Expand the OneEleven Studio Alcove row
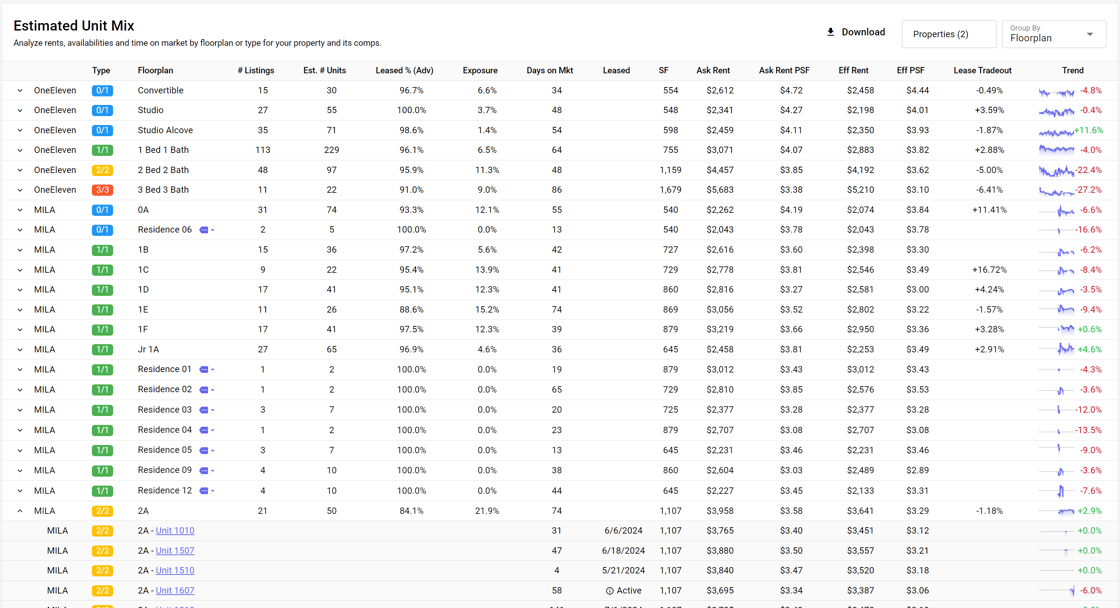Screen dimensions: 1120x608 pyautogui.click(x=20, y=131)
